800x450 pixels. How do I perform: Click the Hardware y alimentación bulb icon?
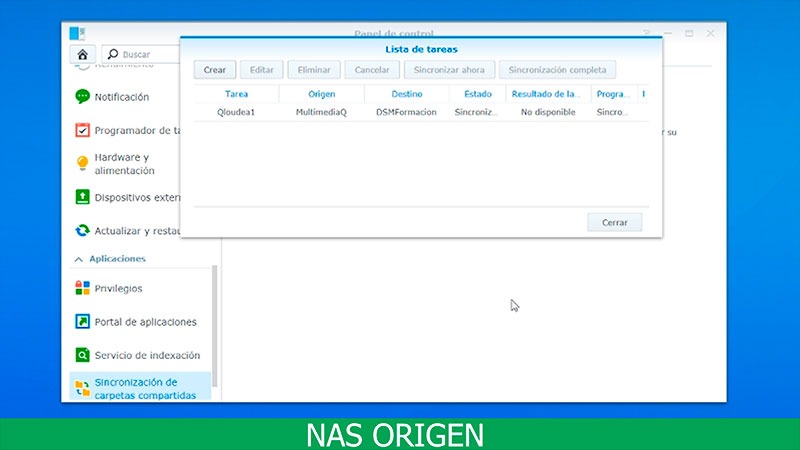pos(82,163)
